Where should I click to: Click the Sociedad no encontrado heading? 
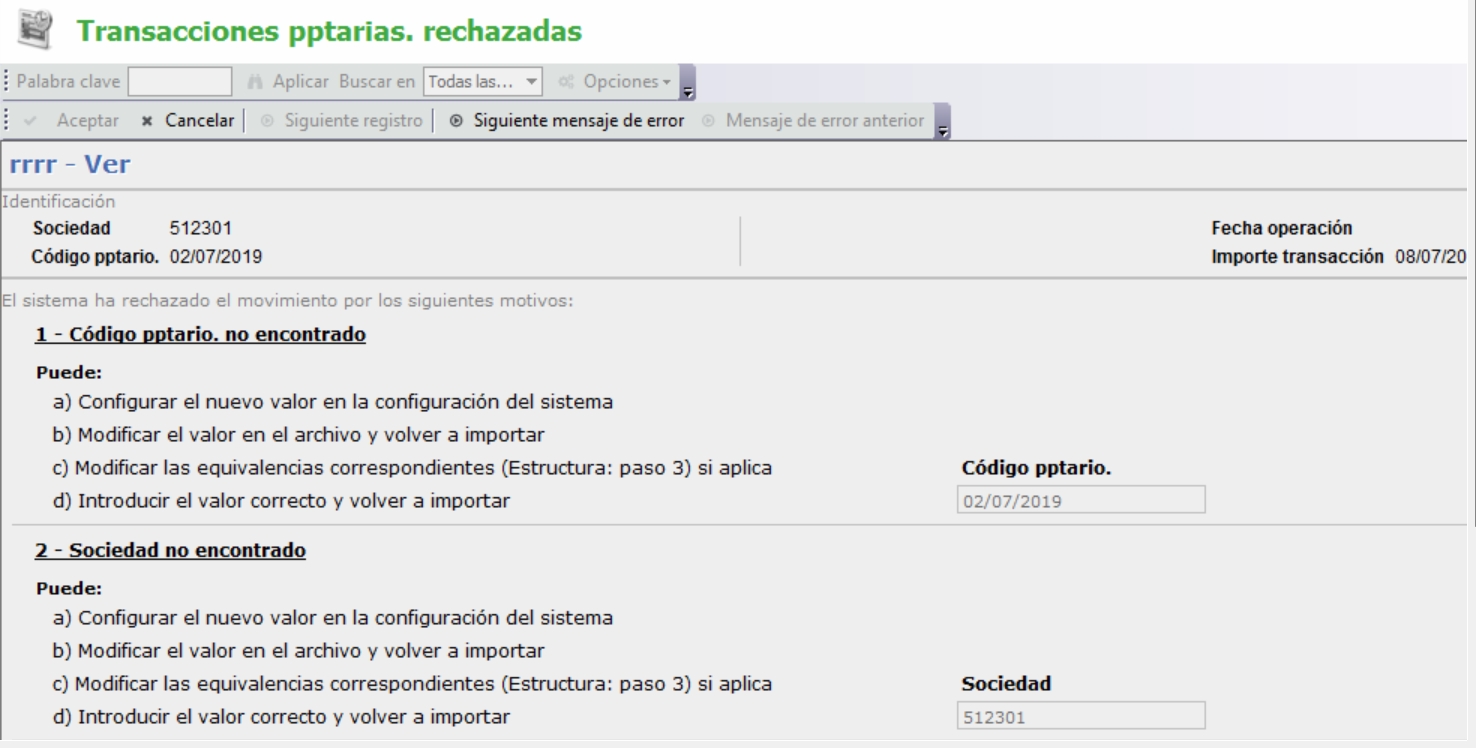170,550
